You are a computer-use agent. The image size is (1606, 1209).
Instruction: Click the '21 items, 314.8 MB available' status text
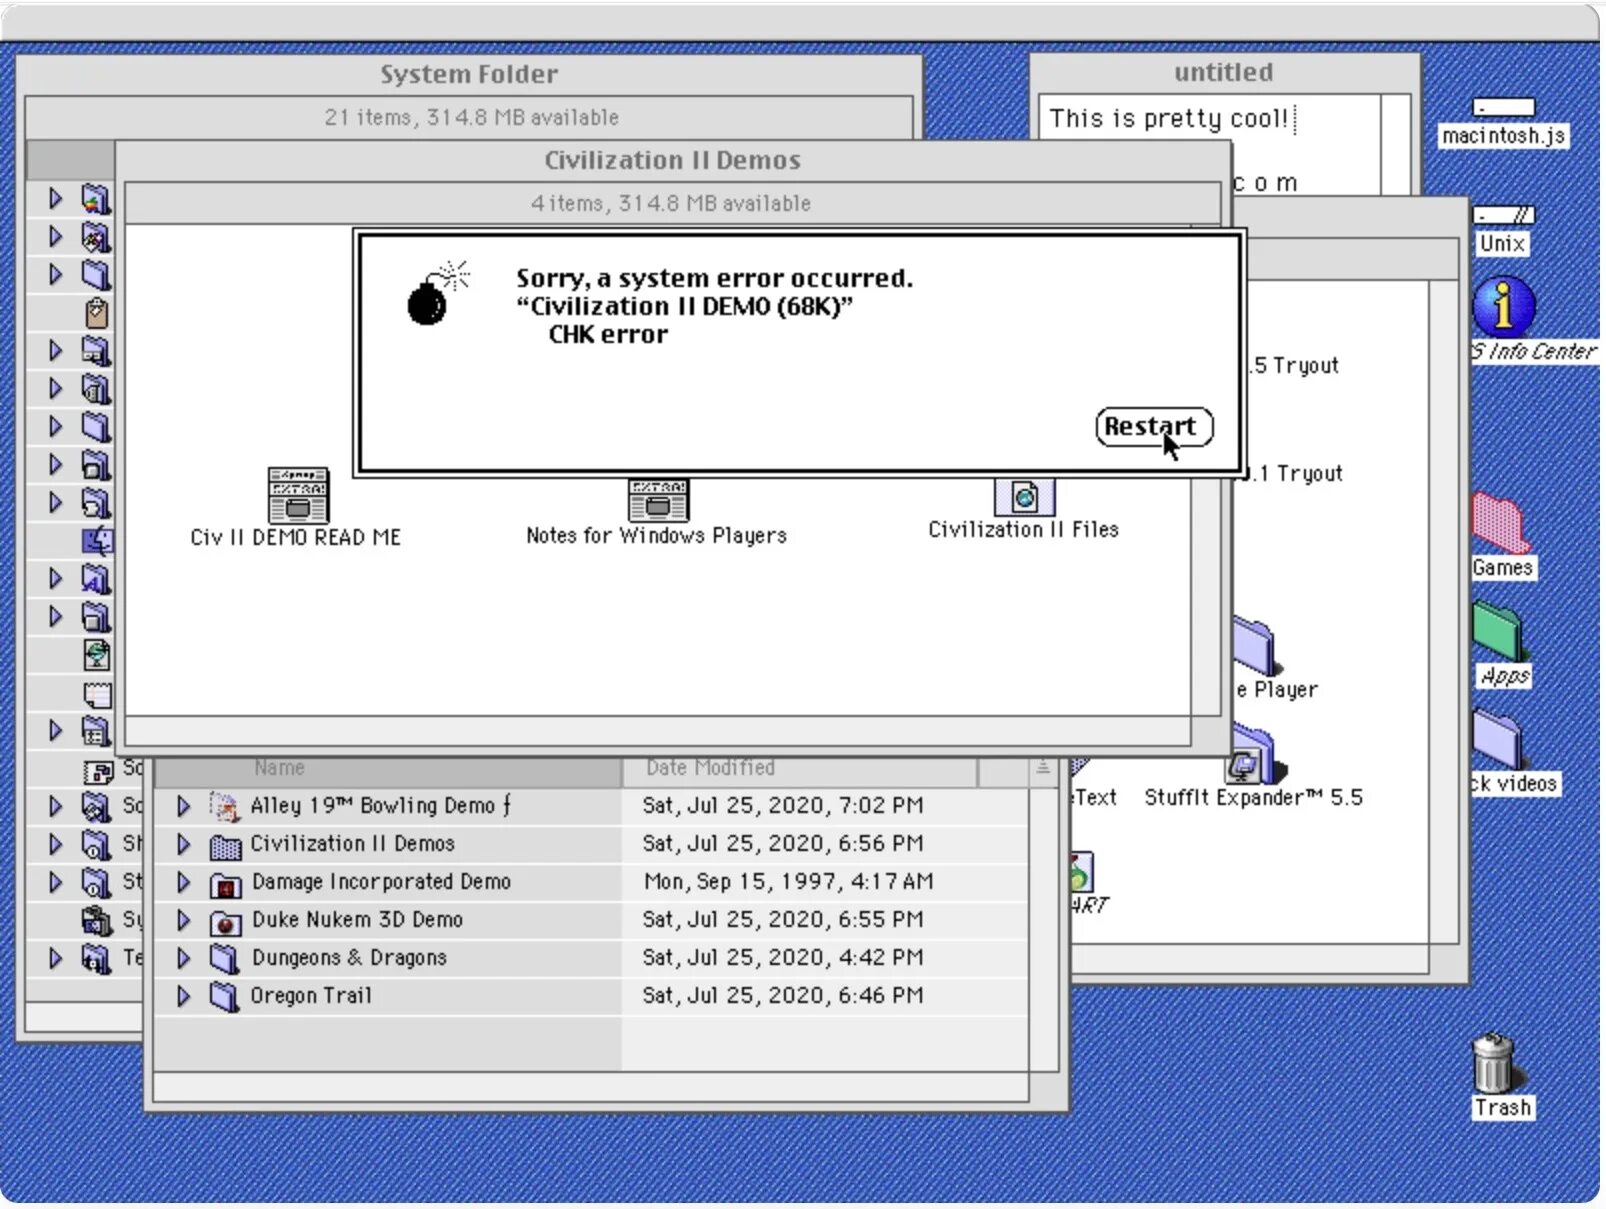click(472, 118)
